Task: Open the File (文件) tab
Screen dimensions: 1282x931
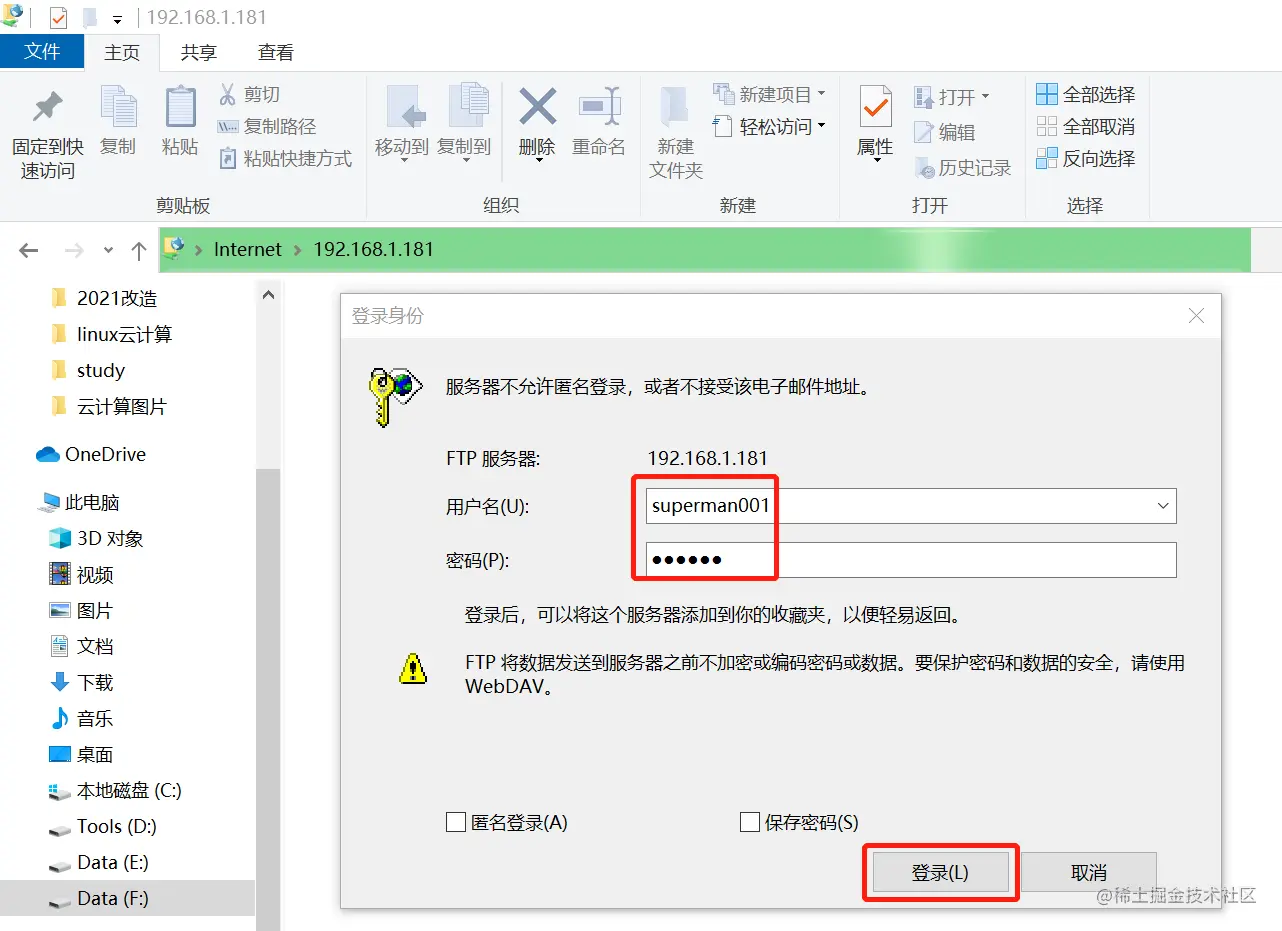Action: tap(42, 51)
